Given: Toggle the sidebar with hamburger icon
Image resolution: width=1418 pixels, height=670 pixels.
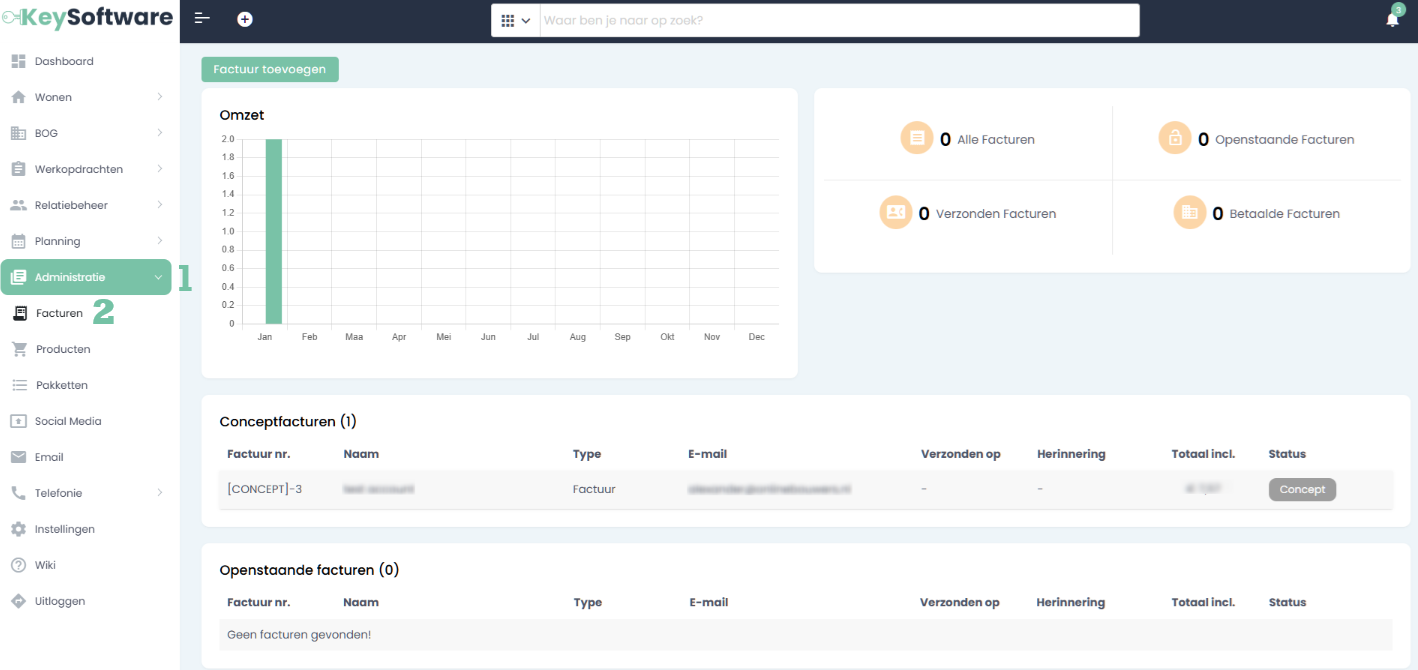Looking at the screenshot, I should (202, 19).
